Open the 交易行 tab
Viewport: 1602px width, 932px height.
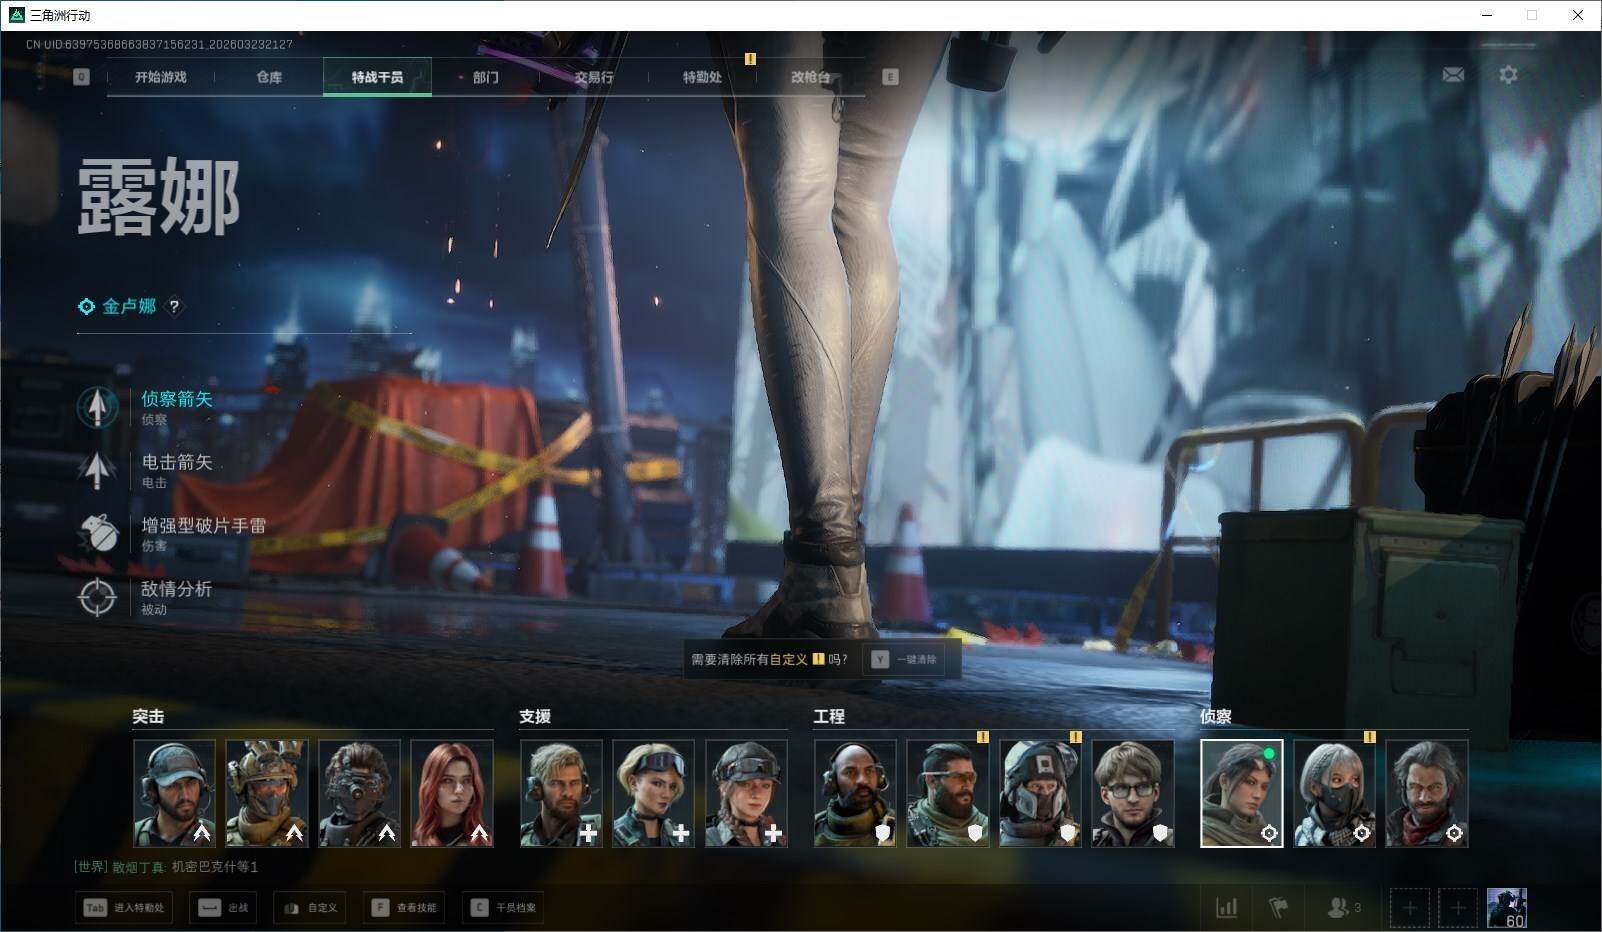[x=594, y=77]
